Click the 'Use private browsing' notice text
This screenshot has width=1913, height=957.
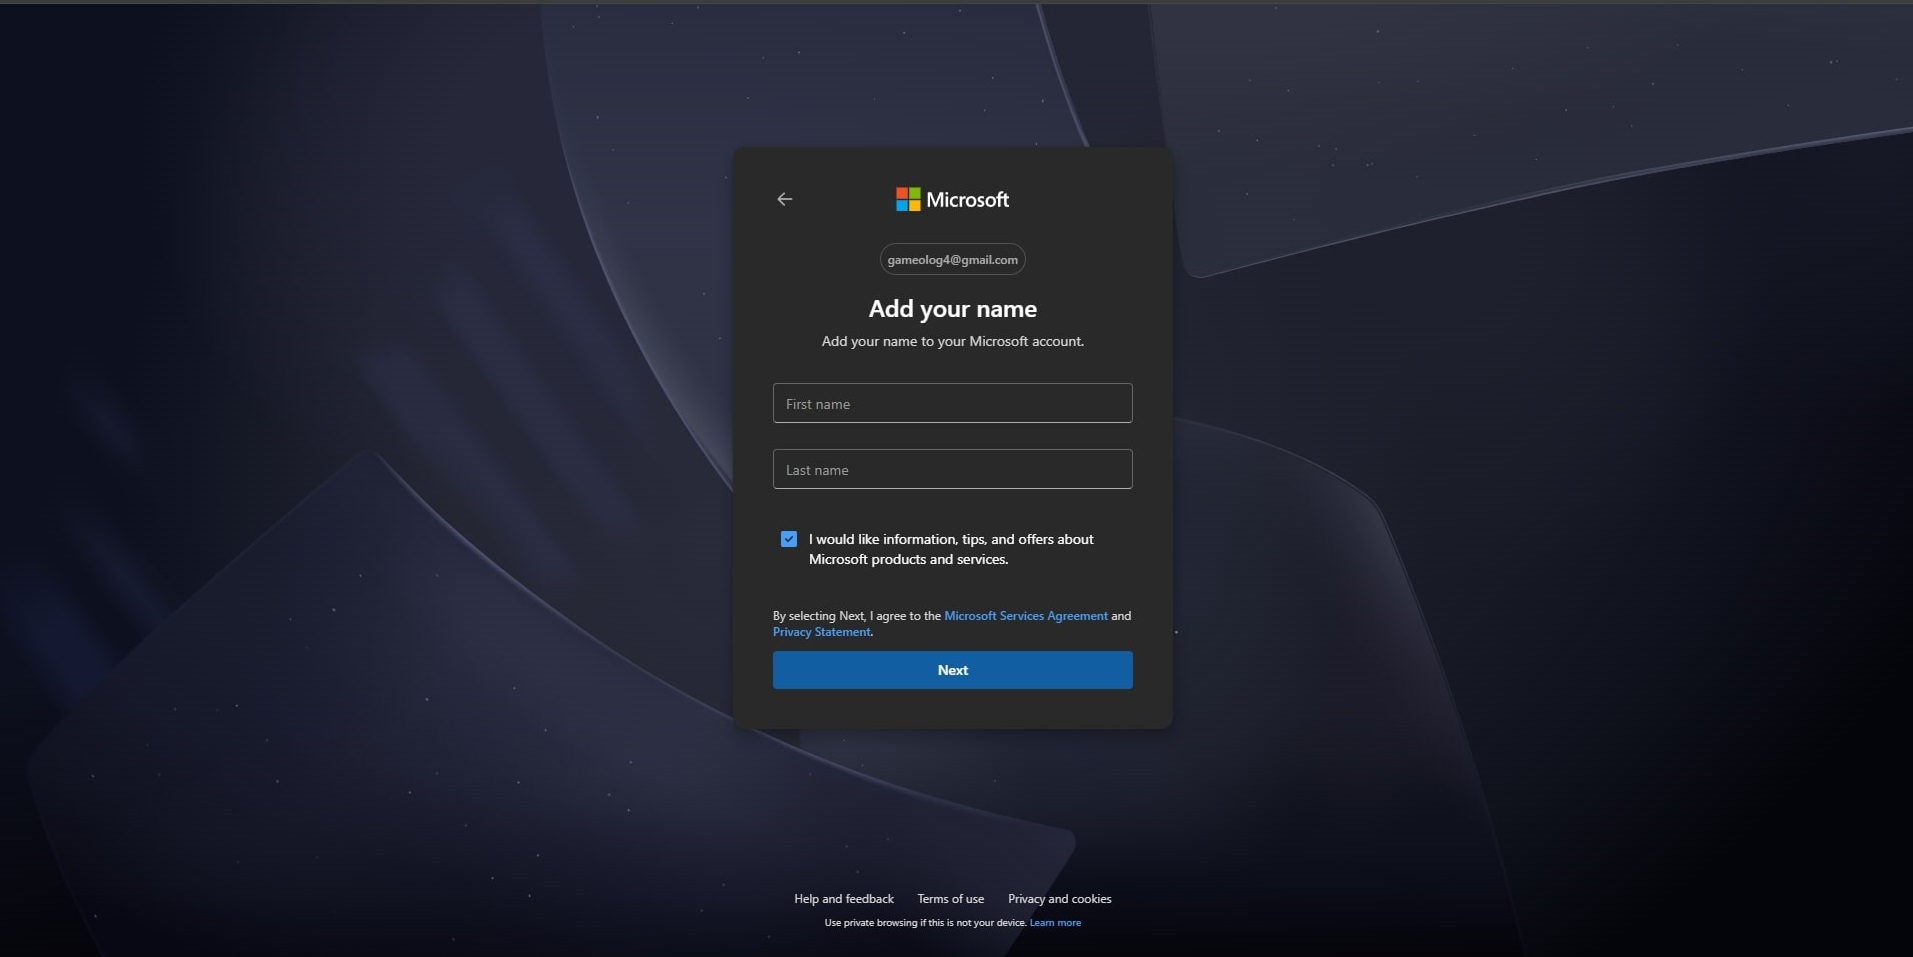tap(924, 923)
